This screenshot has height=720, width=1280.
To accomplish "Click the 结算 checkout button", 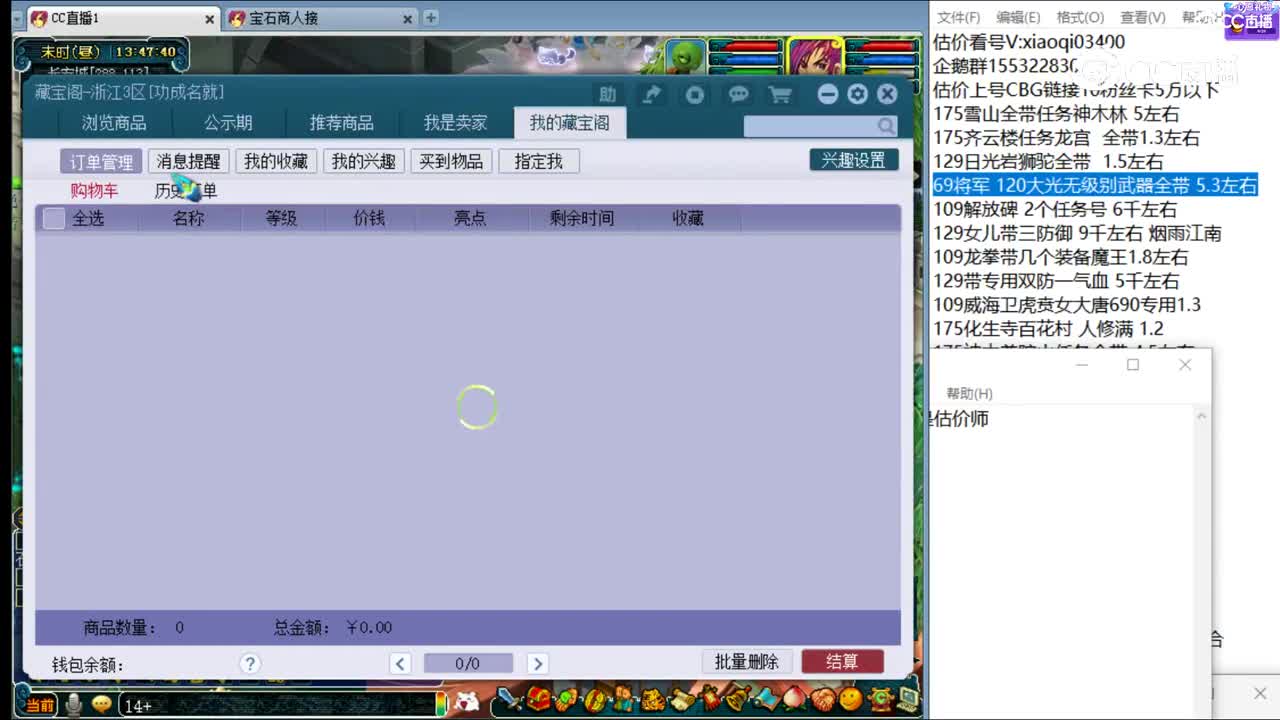I will pos(843,660).
